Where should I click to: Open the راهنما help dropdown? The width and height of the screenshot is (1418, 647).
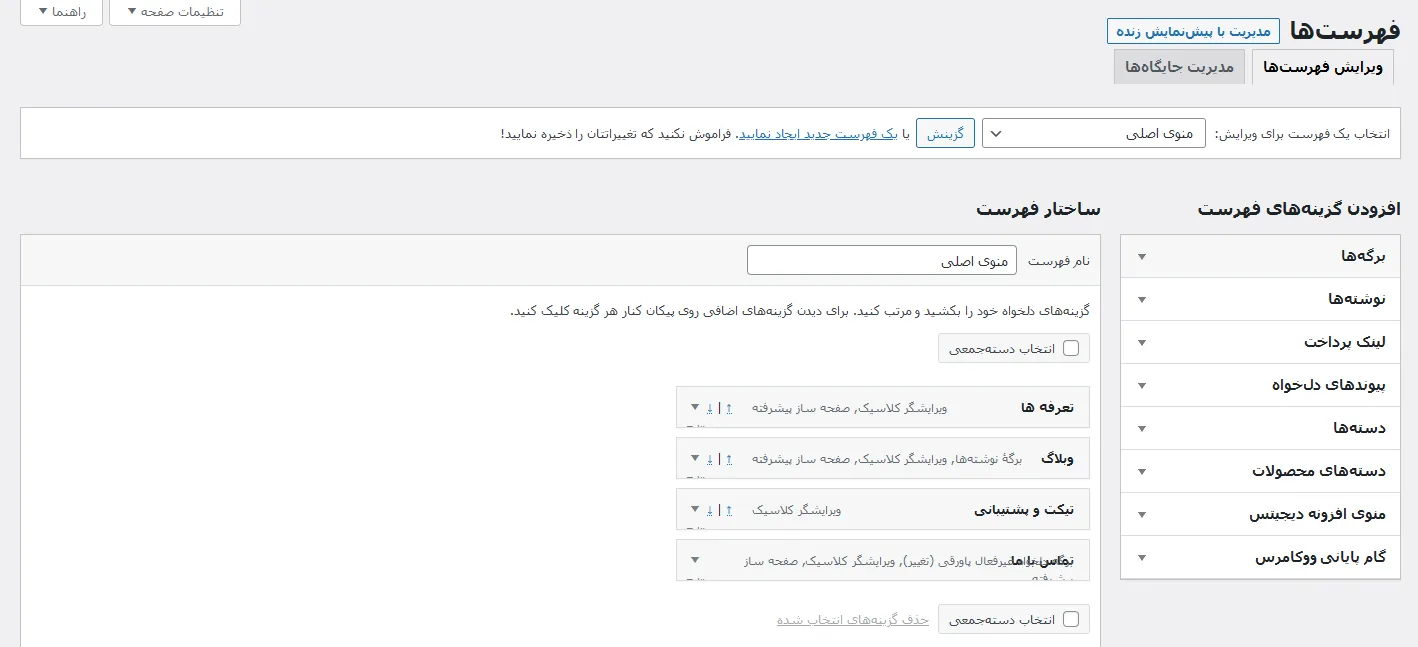[61, 12]
